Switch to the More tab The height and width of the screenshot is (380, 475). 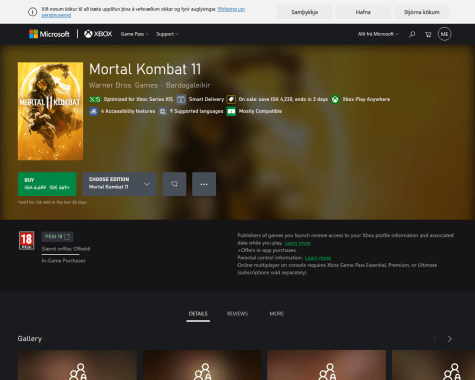click(x=277, y=314)
